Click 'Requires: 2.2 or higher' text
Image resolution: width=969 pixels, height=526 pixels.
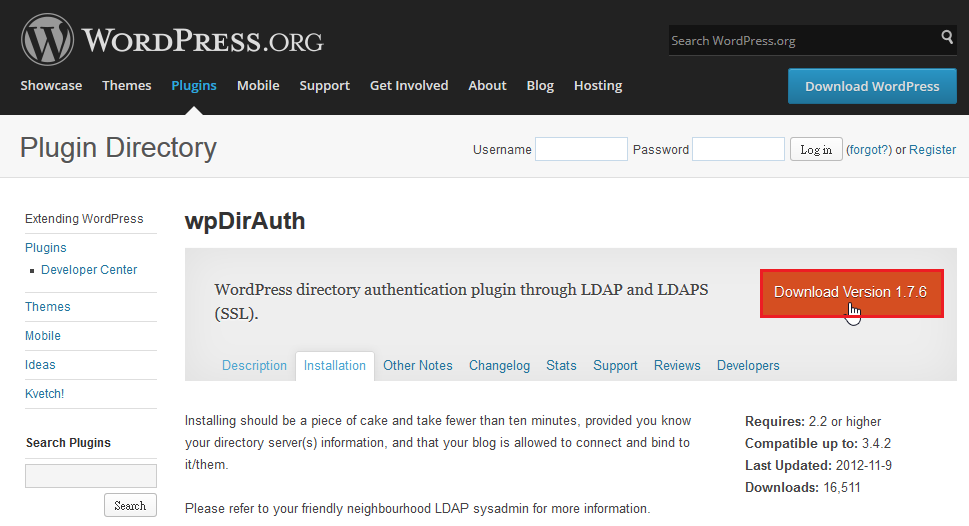click(x=813, y=421)
